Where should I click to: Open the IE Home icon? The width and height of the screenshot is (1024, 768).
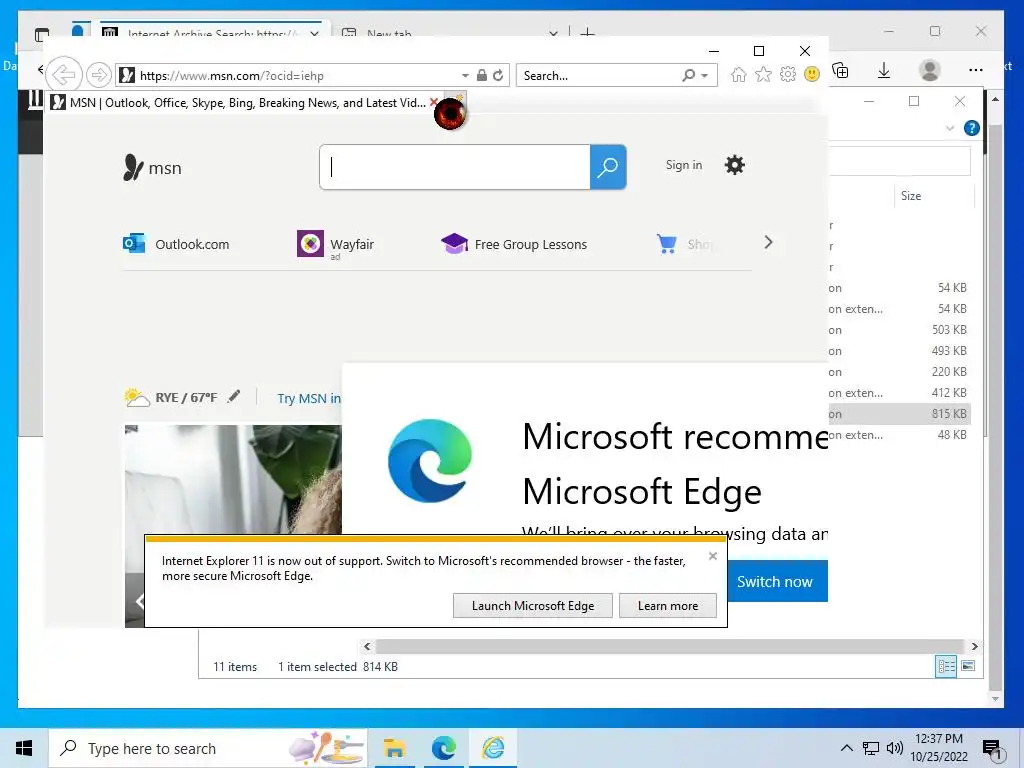tap(738, 74)
